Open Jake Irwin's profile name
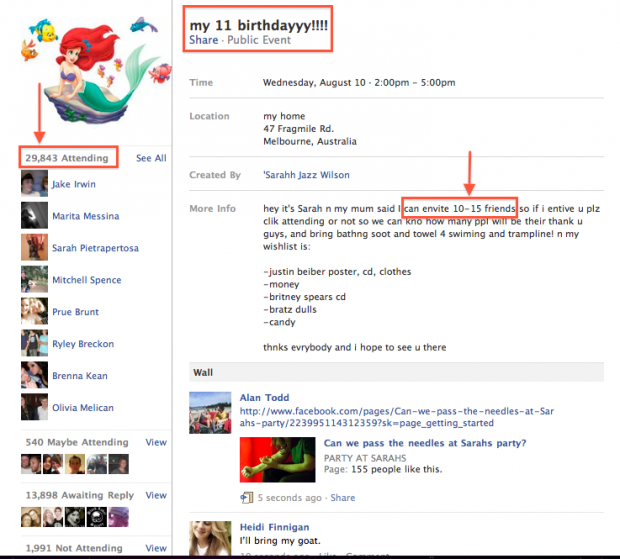Viewport: 620px width, 559px height. coord(74,184)
